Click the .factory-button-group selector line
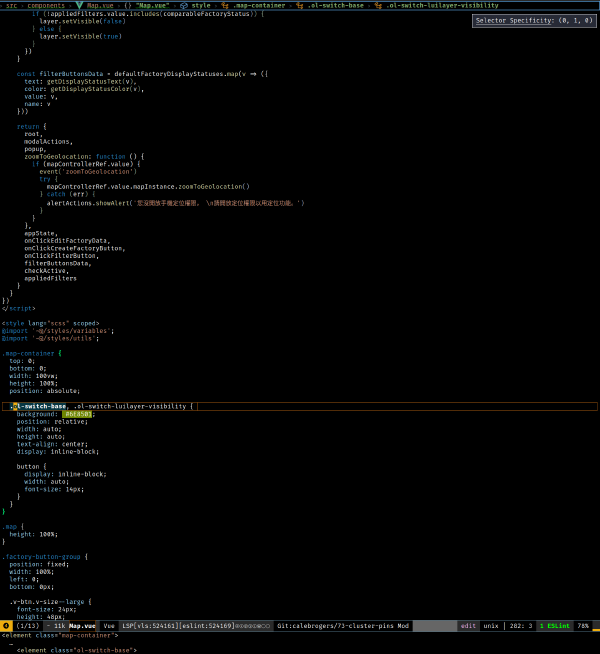Screen dimensions: 600x654 tap(45, 557)
